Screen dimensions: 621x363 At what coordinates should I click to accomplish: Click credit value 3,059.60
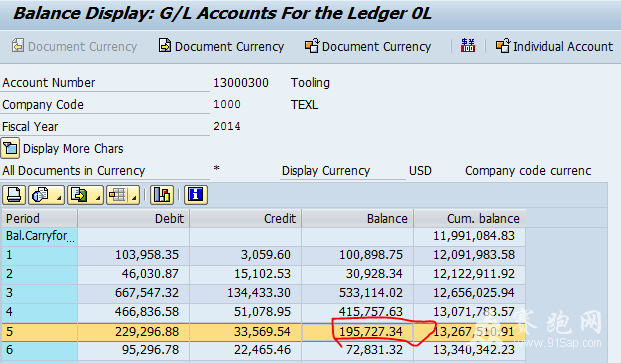point(266,255)
